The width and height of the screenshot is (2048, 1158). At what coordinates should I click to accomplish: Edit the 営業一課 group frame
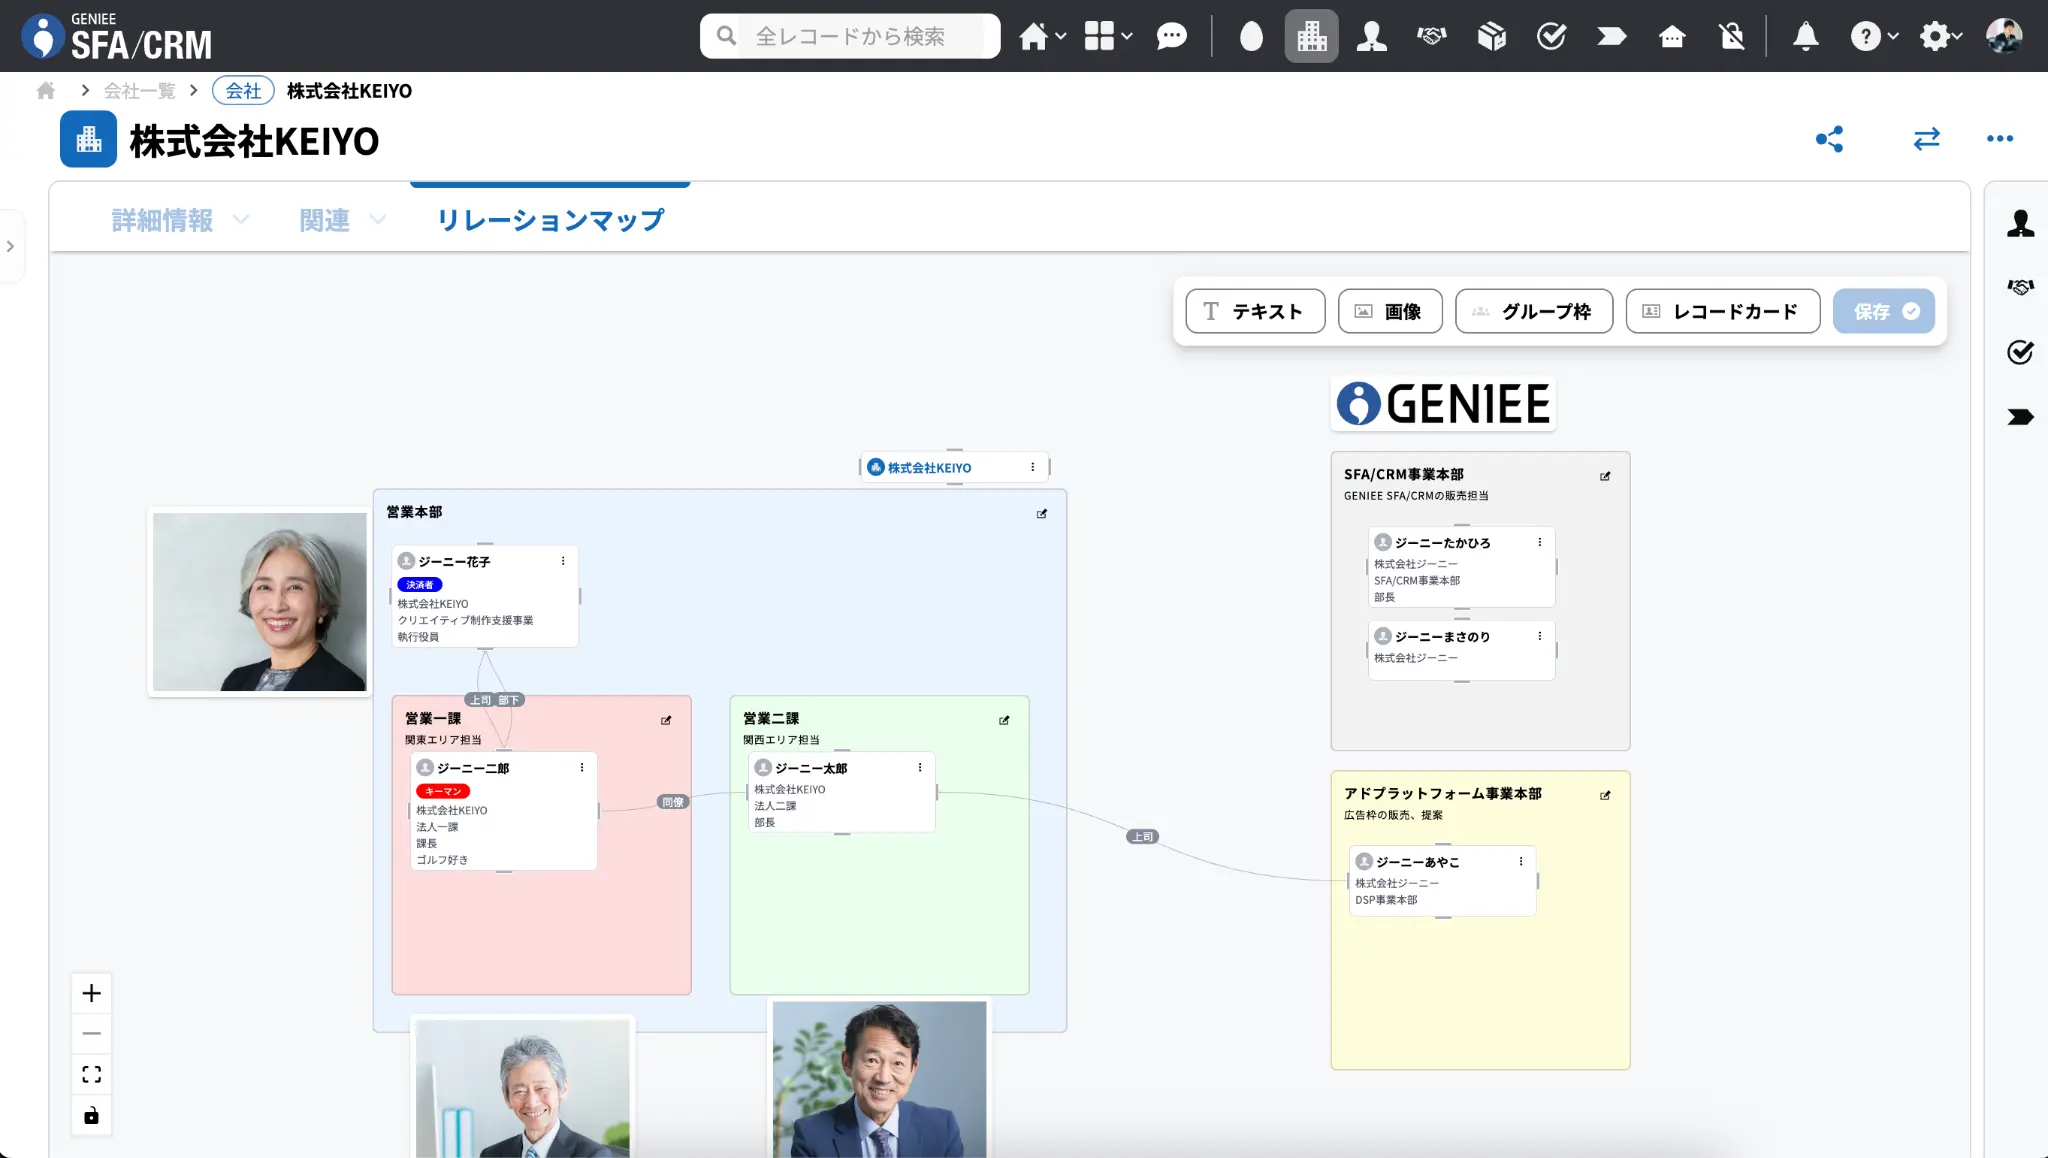[x=666, y=720]
